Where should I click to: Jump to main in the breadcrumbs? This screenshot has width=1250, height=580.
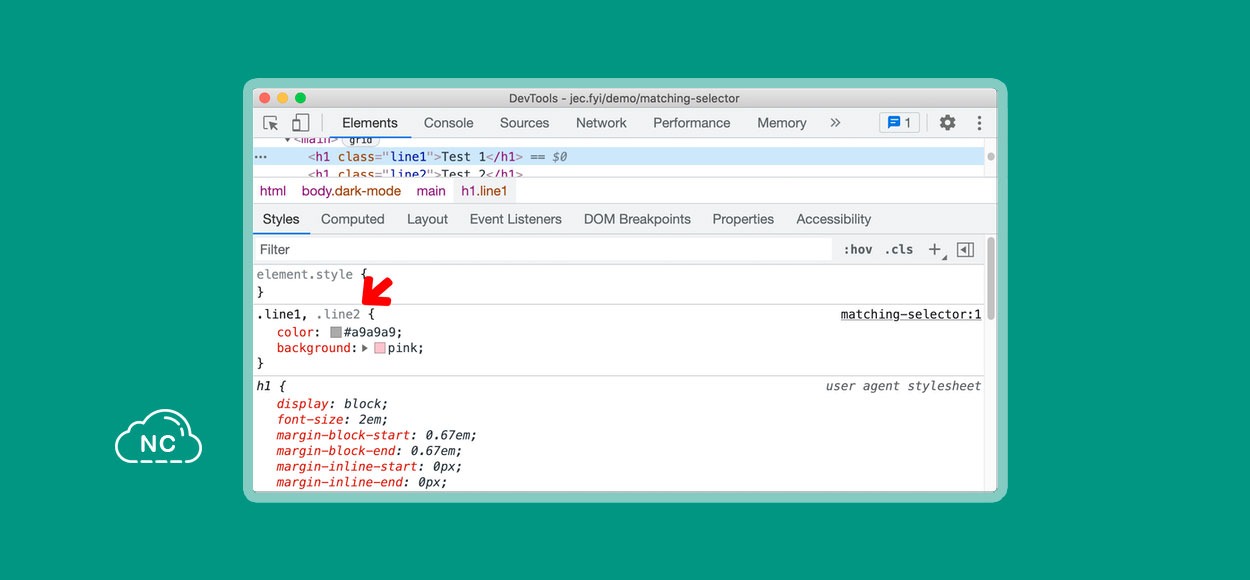point(431,191)
